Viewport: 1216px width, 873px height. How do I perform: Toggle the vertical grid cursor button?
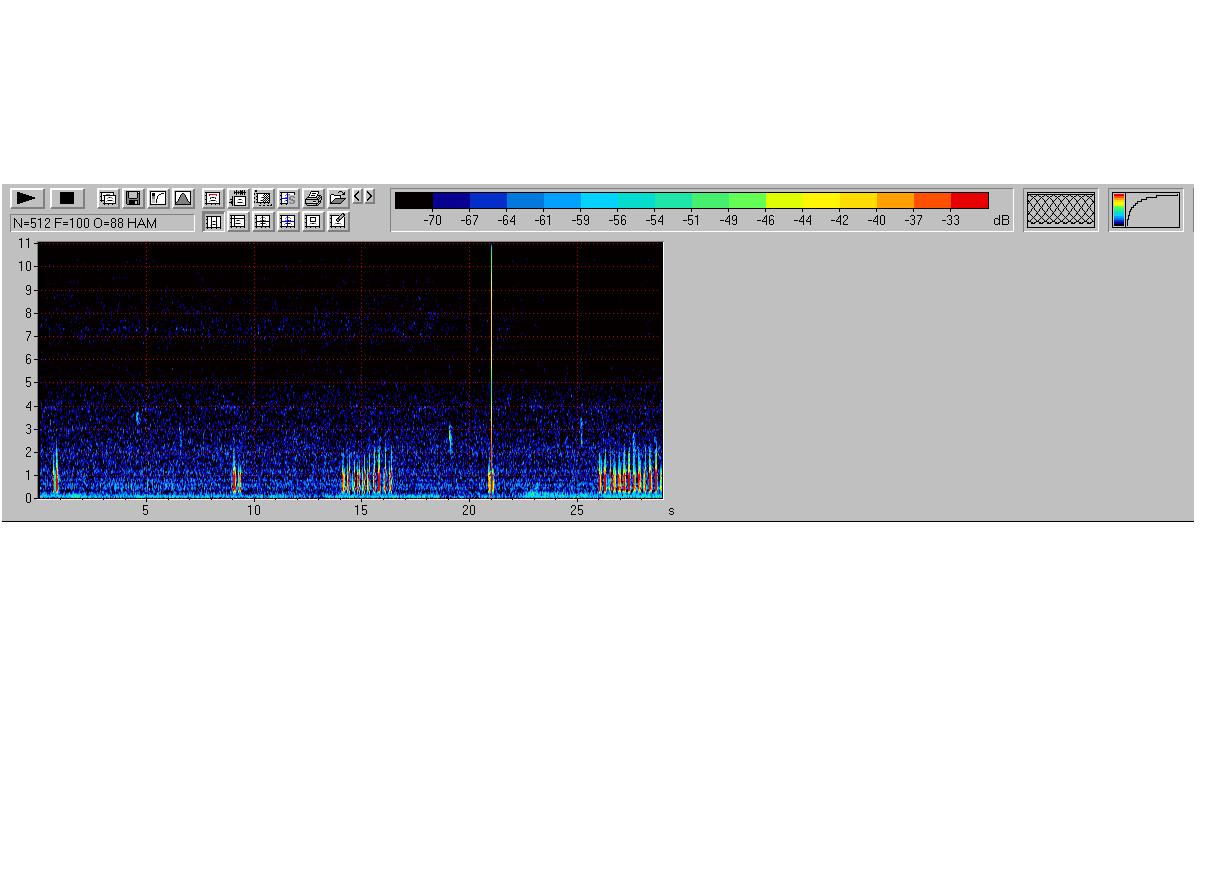tap(213, 222)
